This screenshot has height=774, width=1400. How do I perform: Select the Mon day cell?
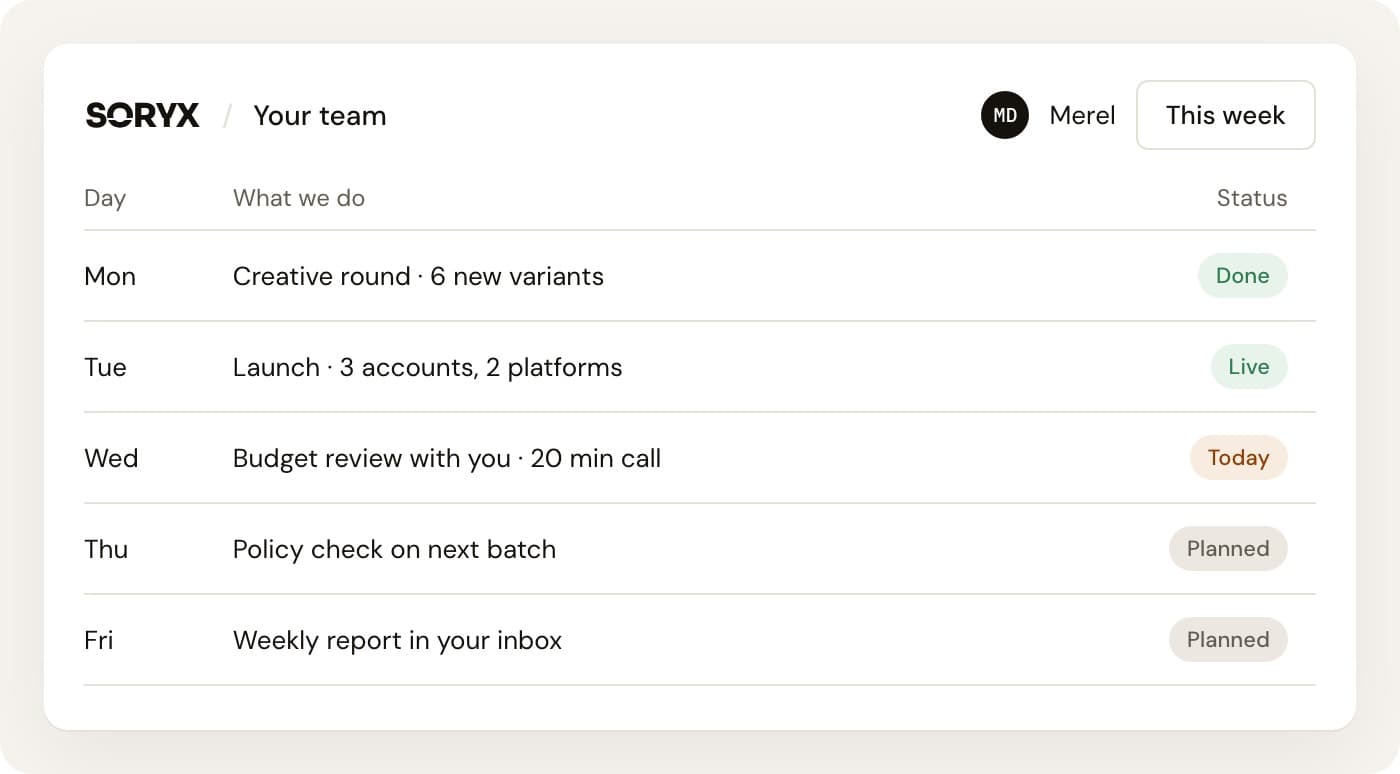[110, 276]
